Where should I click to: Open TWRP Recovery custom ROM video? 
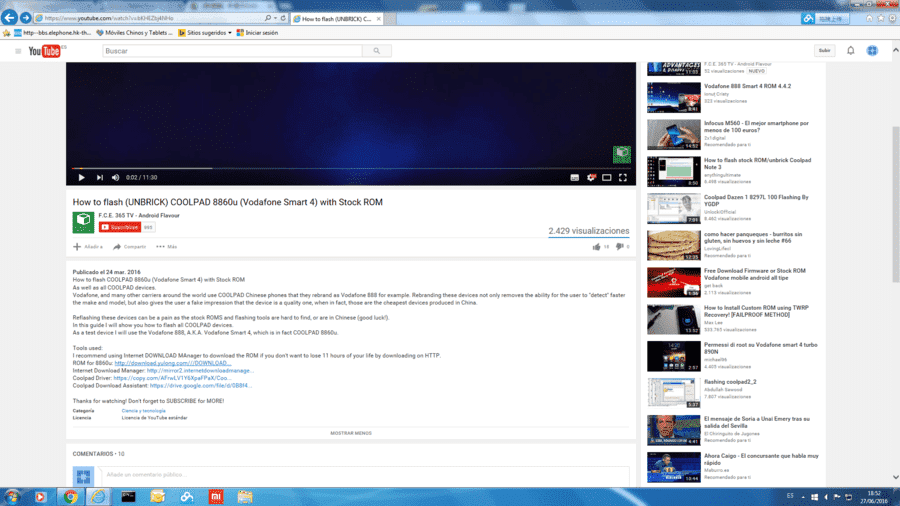(x=757, y=312)
